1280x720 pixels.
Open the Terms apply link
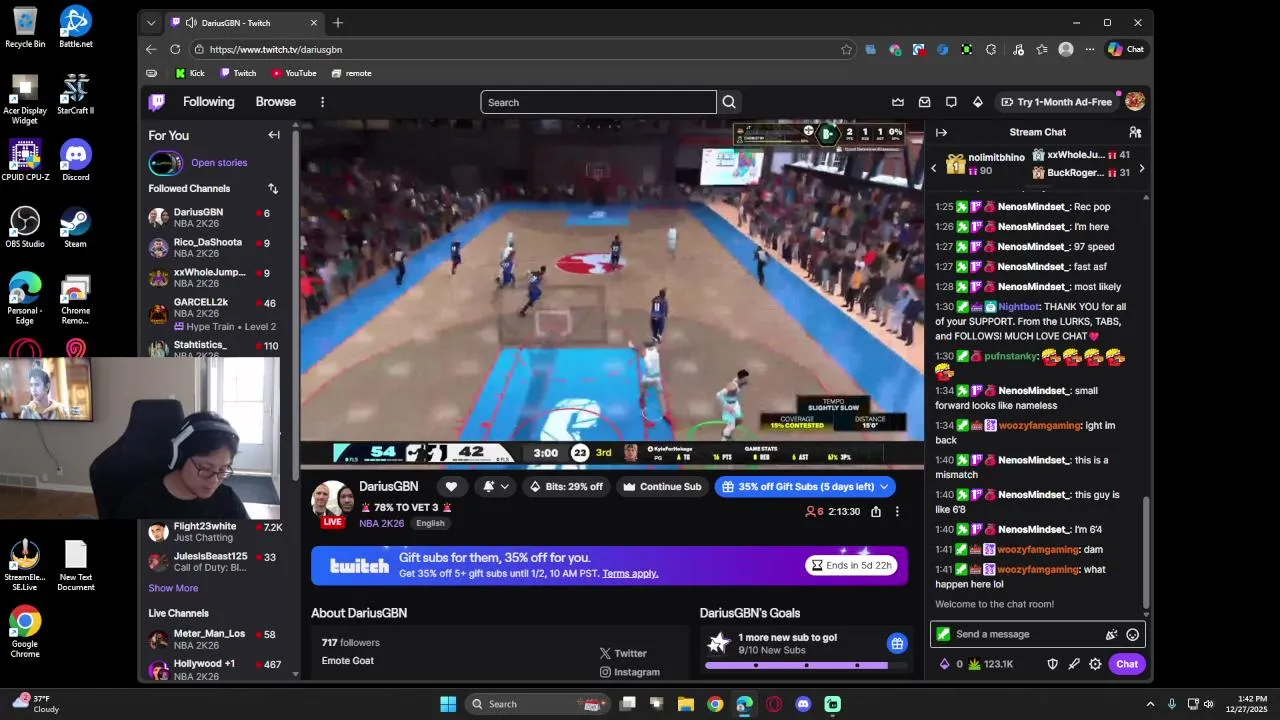click(x=630, y=574)
